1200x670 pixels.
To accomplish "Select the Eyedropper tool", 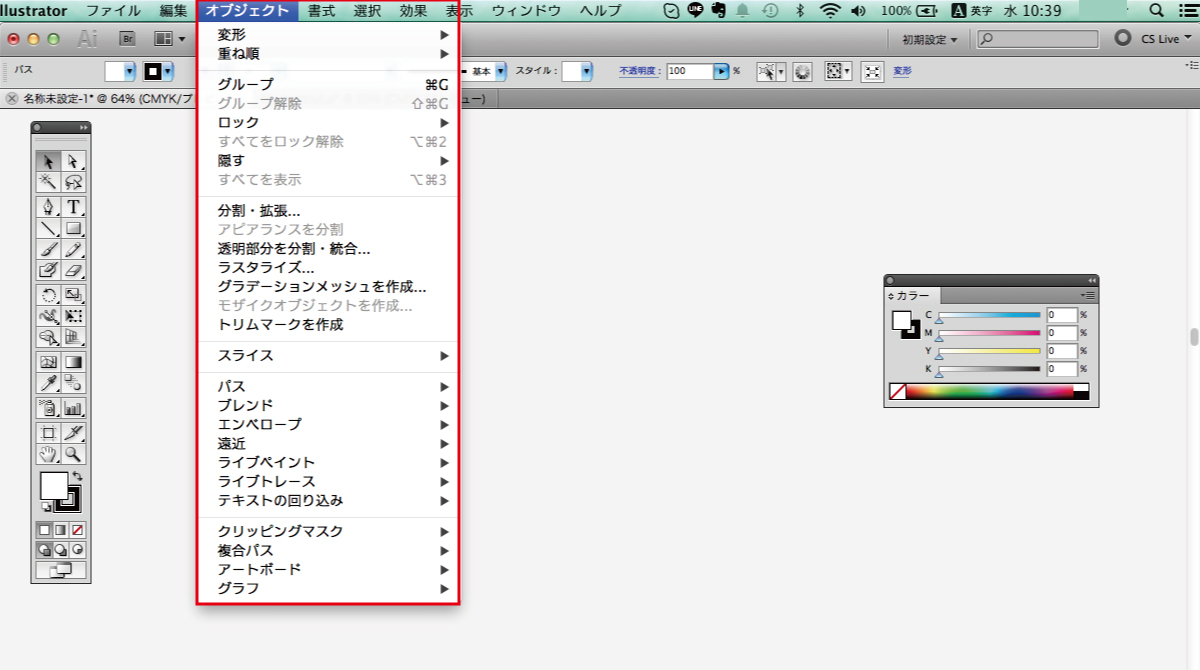I will click(x=48, y=383).
